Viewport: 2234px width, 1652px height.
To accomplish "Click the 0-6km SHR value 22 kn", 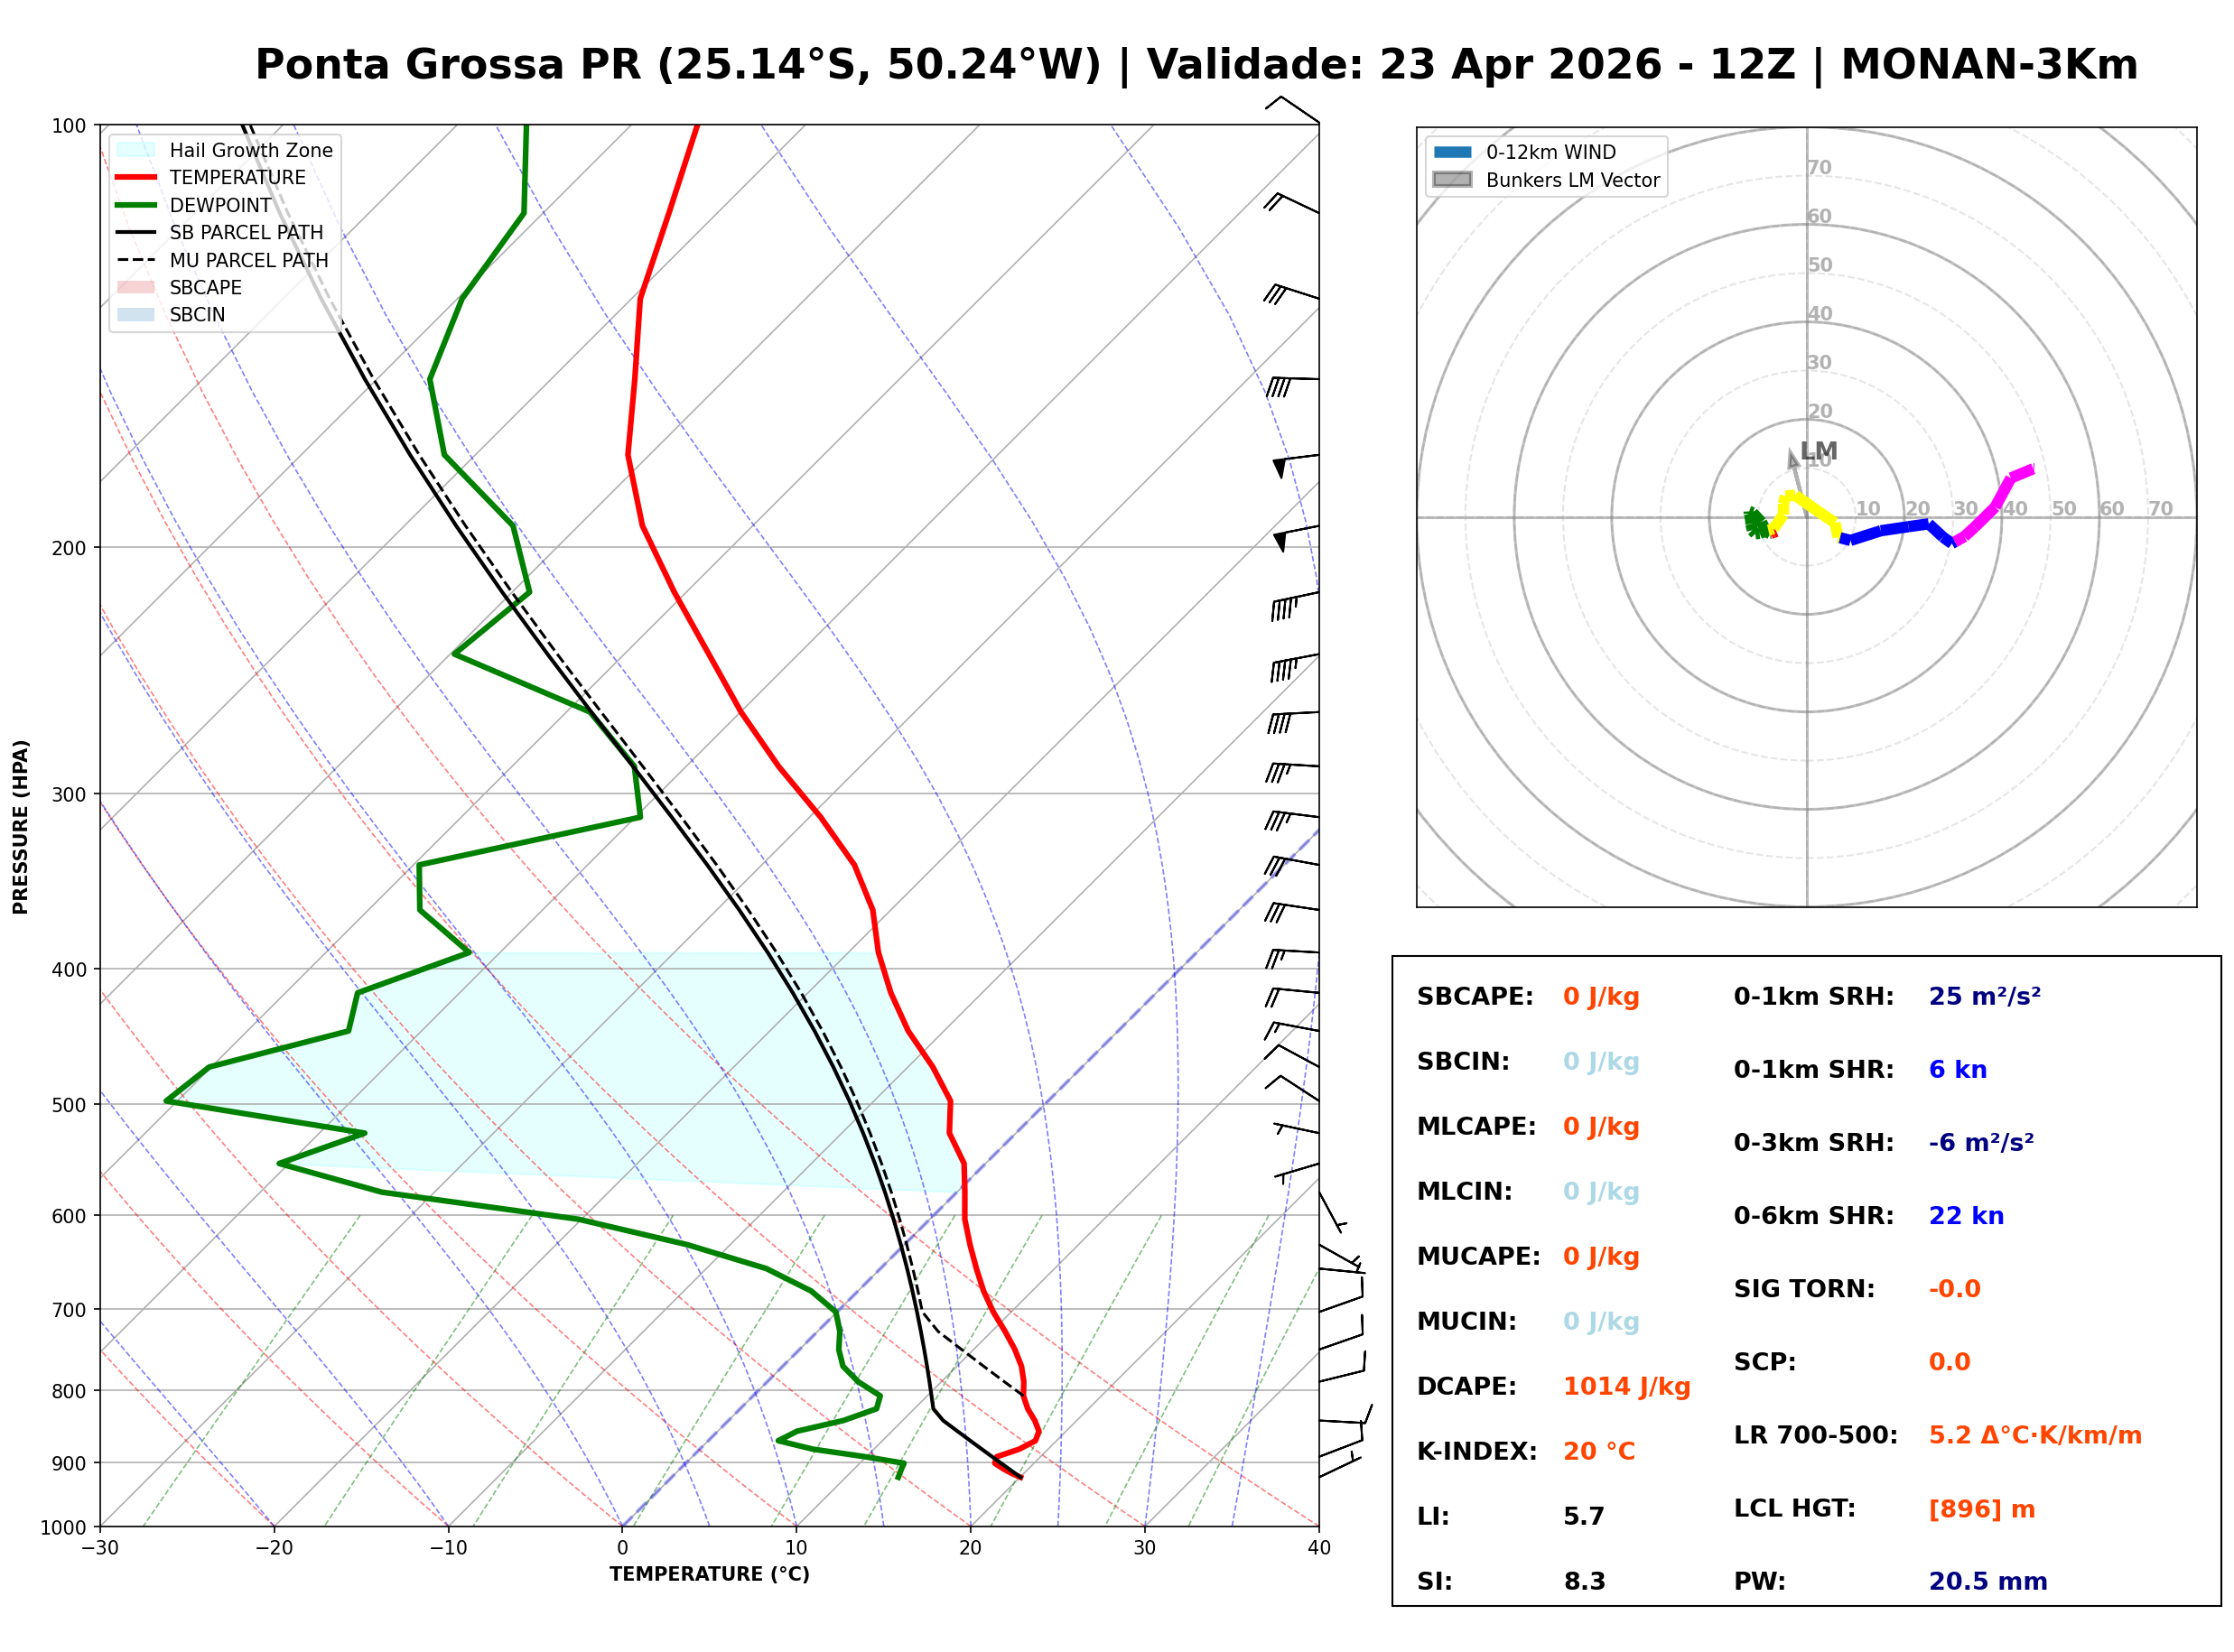I will tap(1966, 1216).
